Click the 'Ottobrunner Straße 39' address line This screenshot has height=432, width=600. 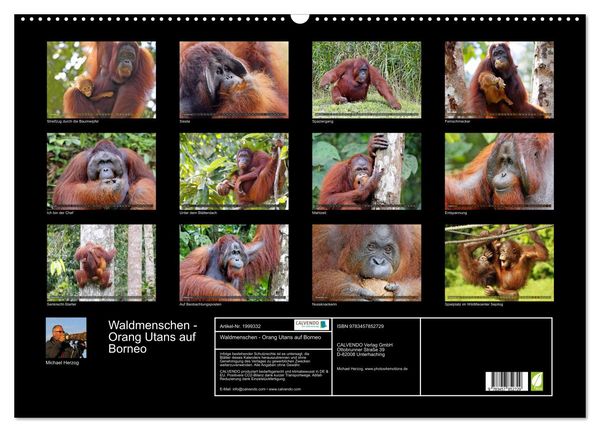pos(361,350)
